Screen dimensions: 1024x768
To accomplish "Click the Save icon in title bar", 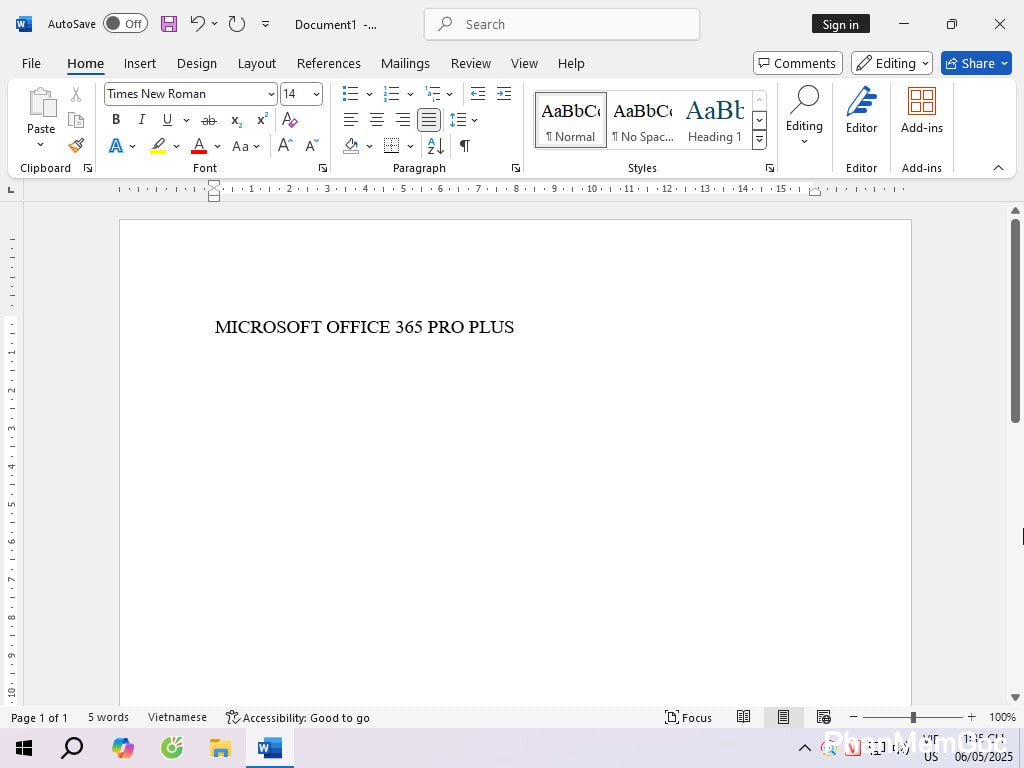I will 169,24.
